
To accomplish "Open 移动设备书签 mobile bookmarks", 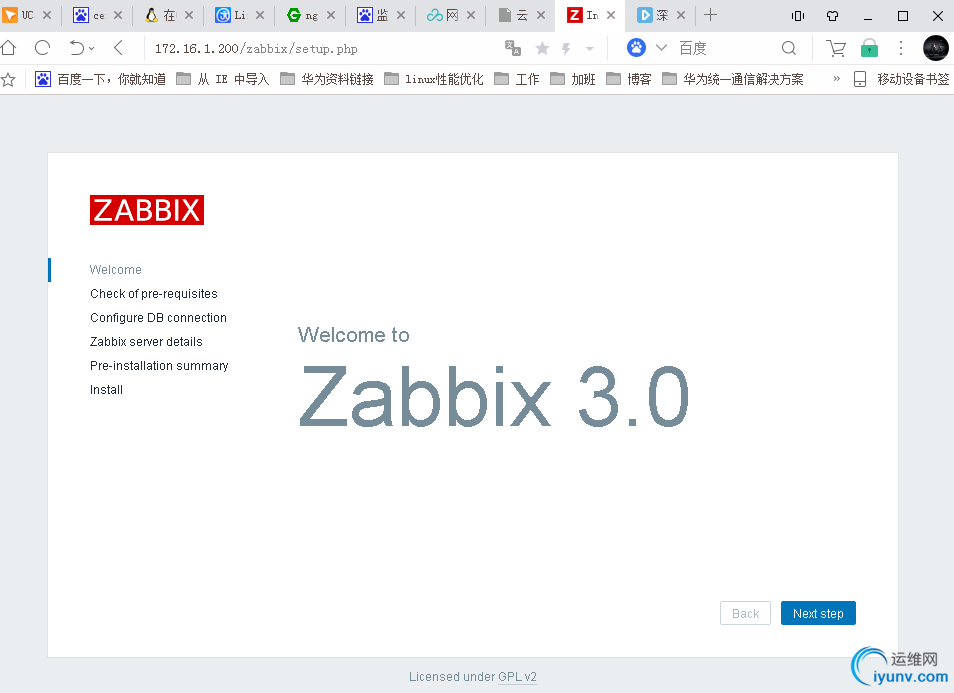I will (902, 79).
